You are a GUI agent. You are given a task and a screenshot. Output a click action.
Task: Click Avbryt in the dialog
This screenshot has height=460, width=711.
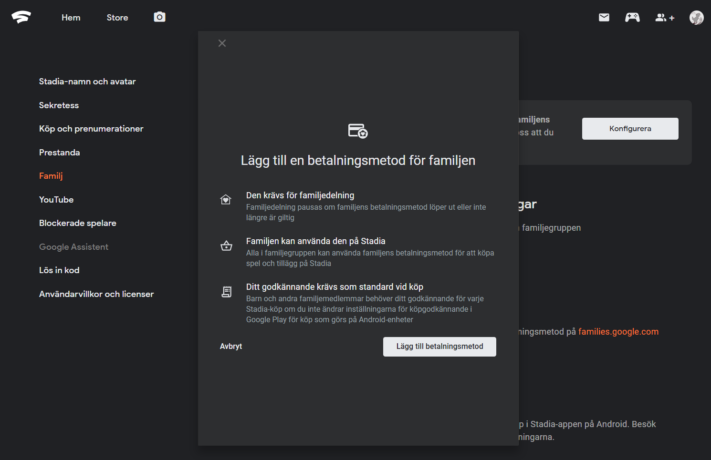[x=231, y=346]
